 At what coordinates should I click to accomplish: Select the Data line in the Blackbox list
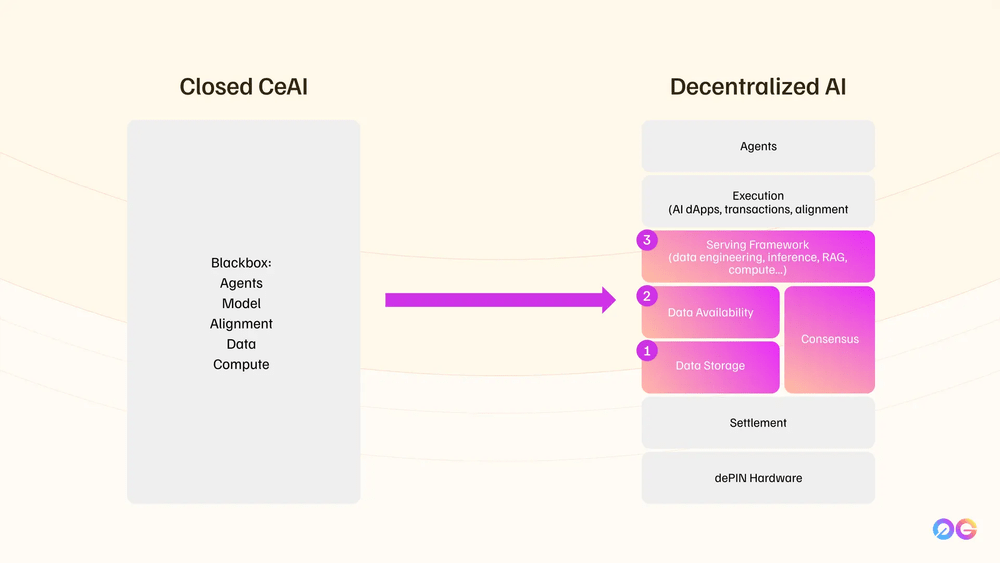coord(241,344)
